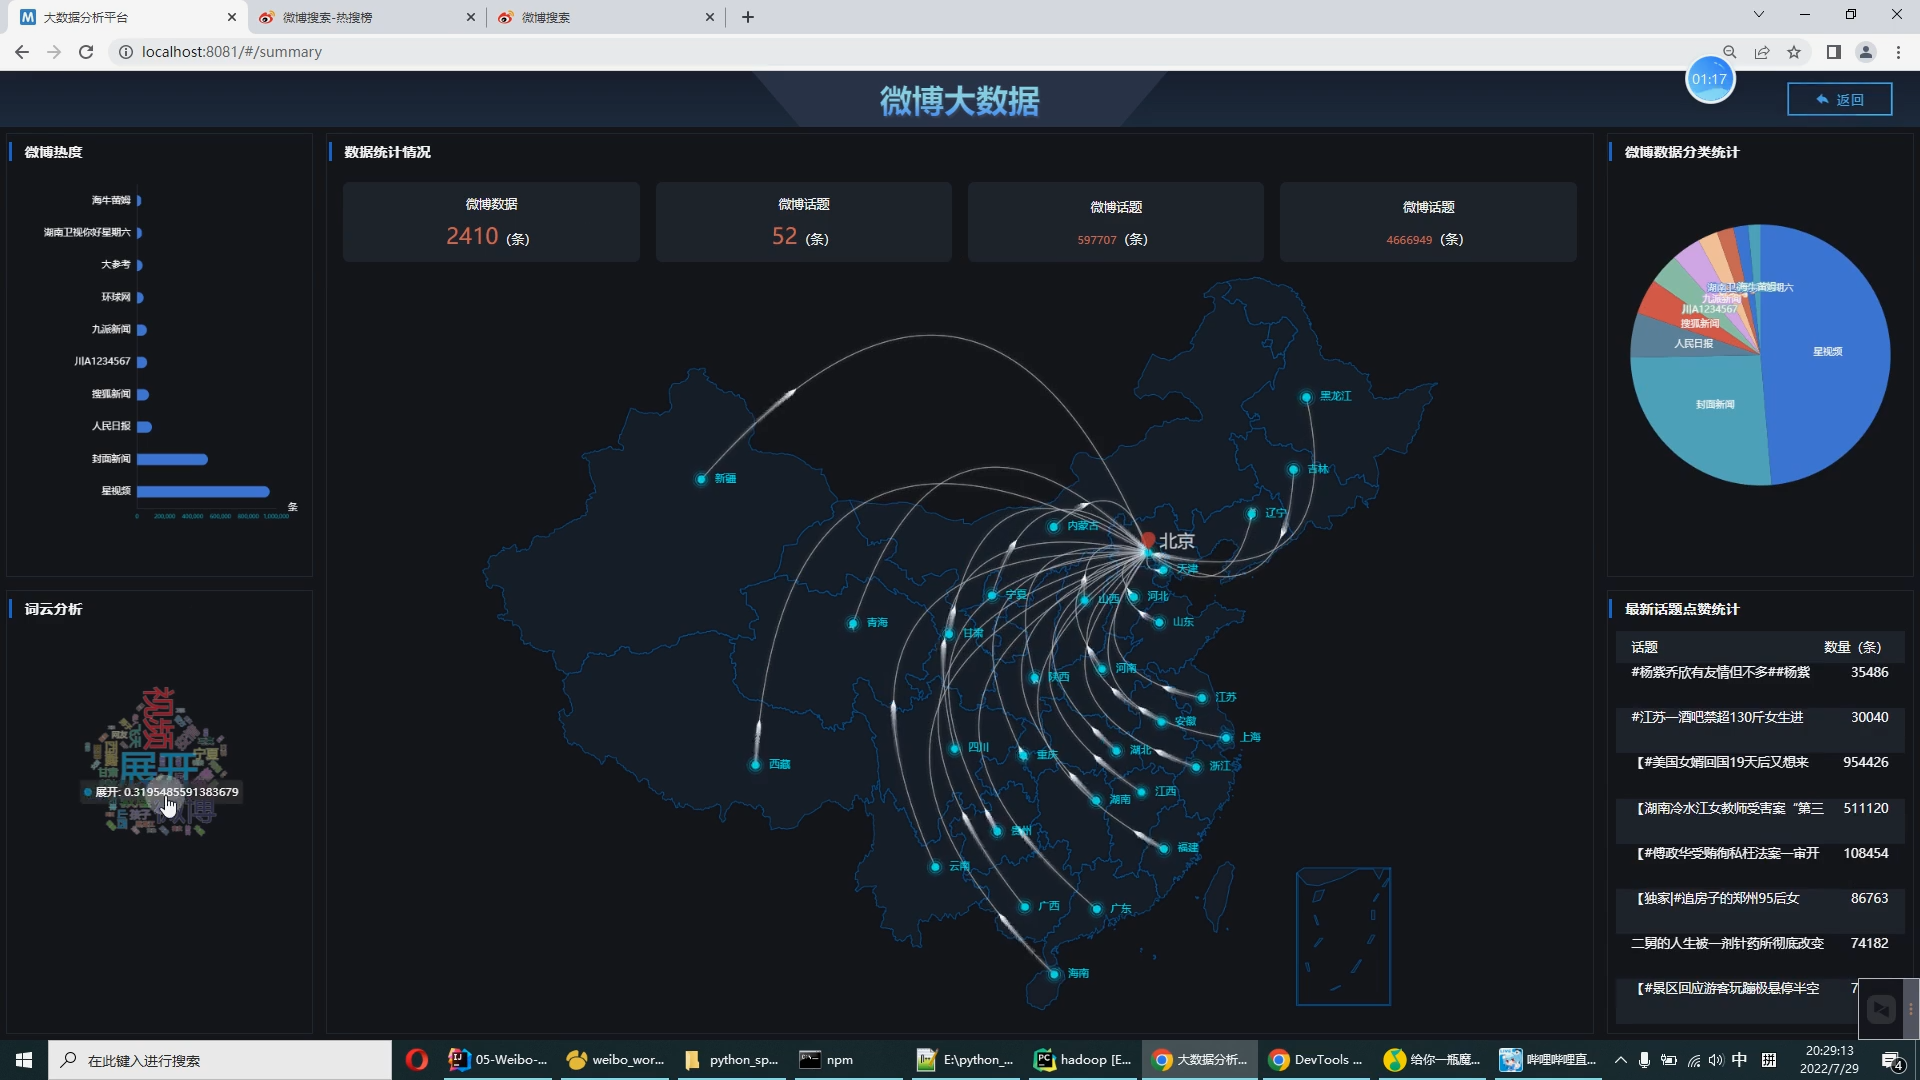
Task: Click the 星视频 bar in the heat chart
Action: coord(203,491)
